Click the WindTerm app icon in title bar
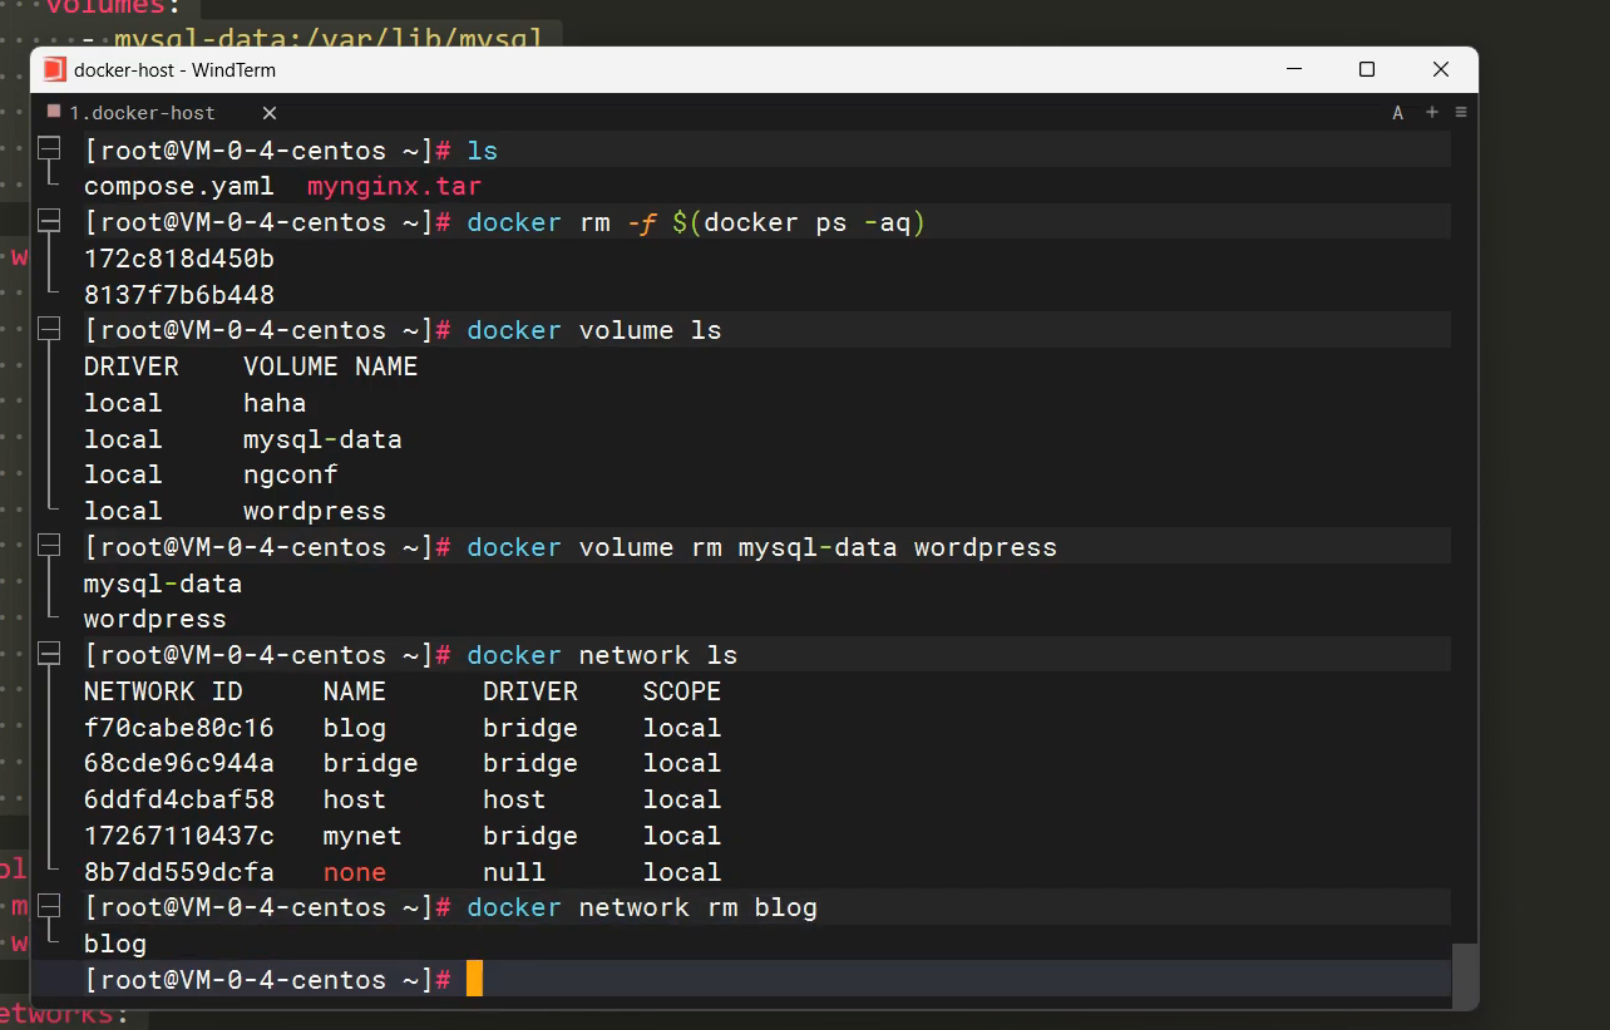This screenshot has height=1030, width=1610. [x=55, y=69]
